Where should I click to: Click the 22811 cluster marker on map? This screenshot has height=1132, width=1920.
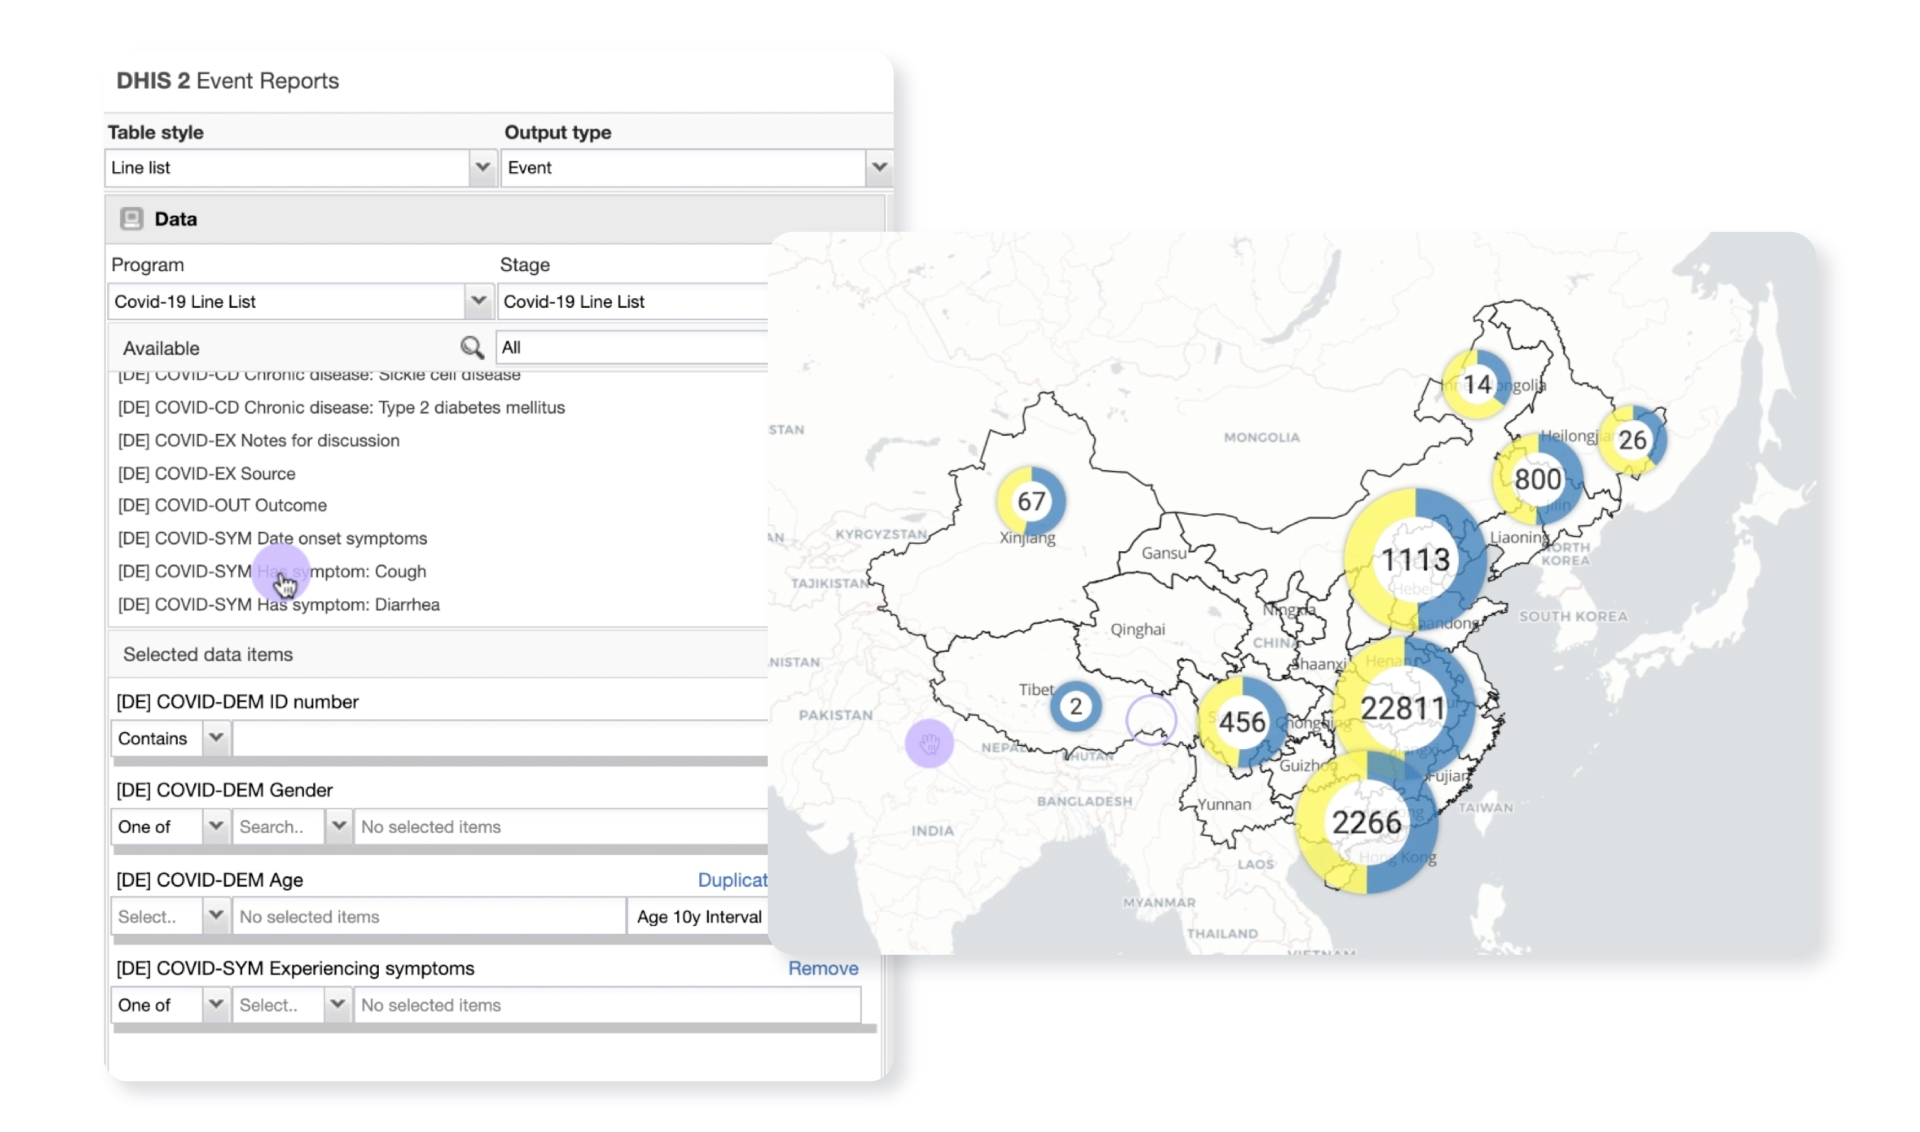1403,708
